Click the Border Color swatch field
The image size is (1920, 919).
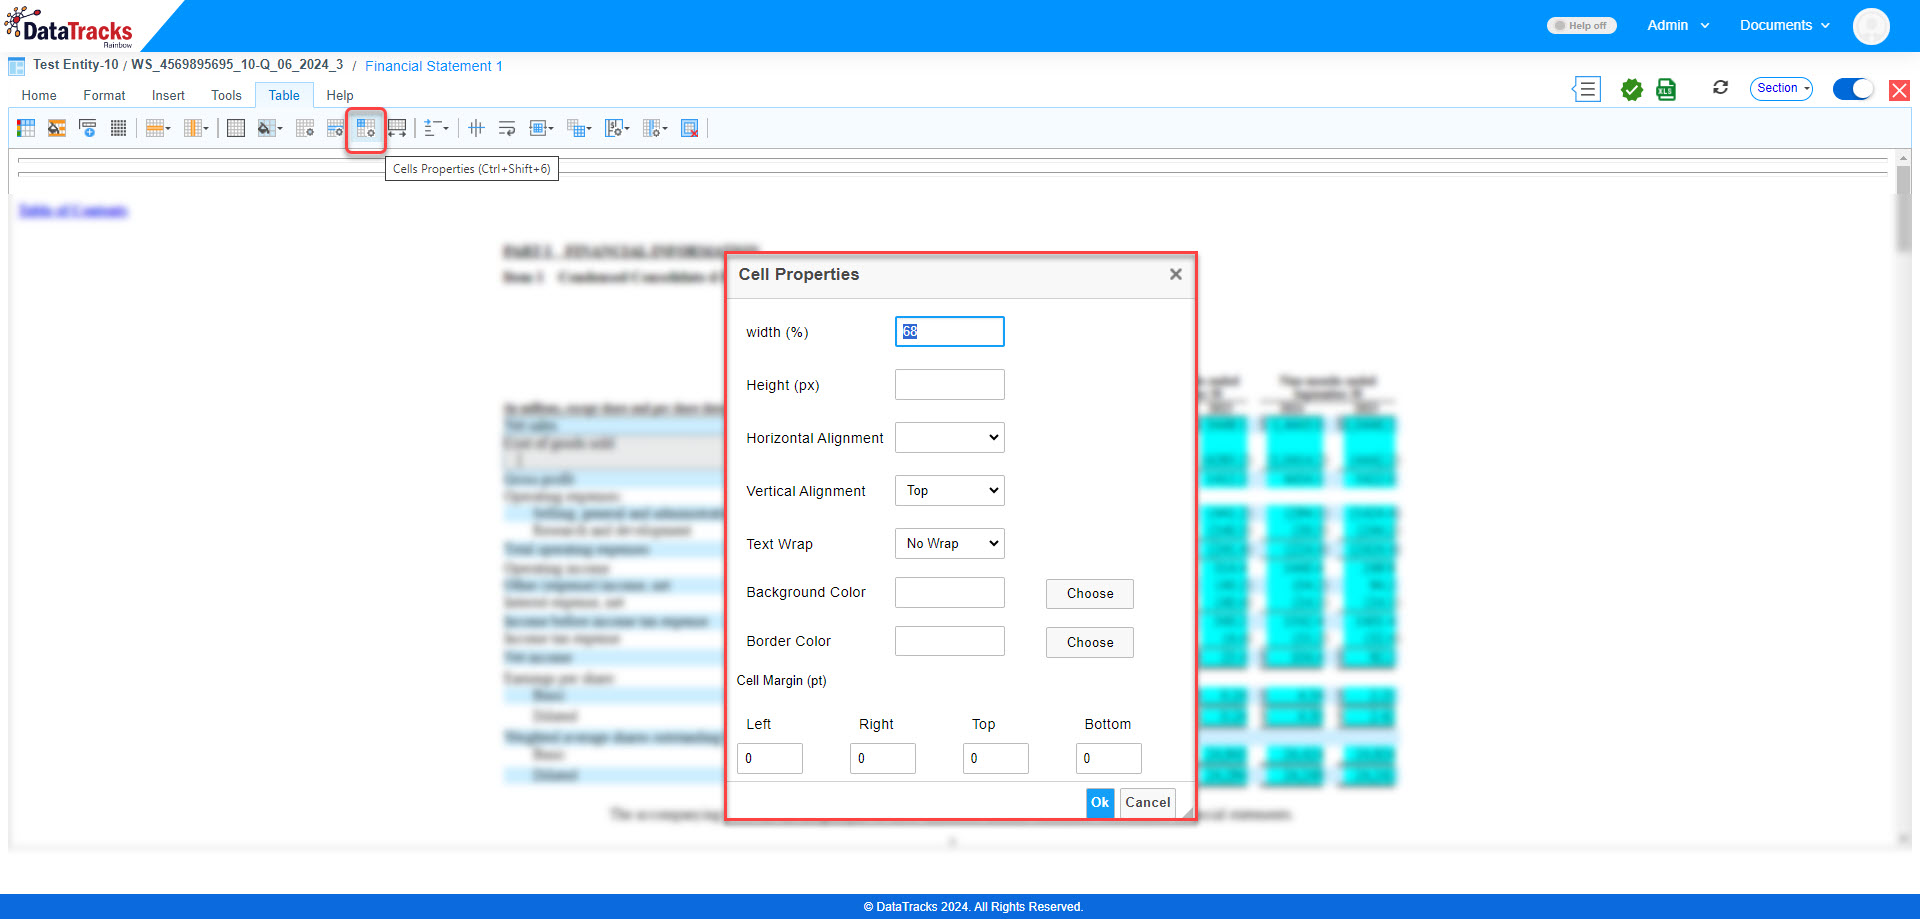[950, 641]
